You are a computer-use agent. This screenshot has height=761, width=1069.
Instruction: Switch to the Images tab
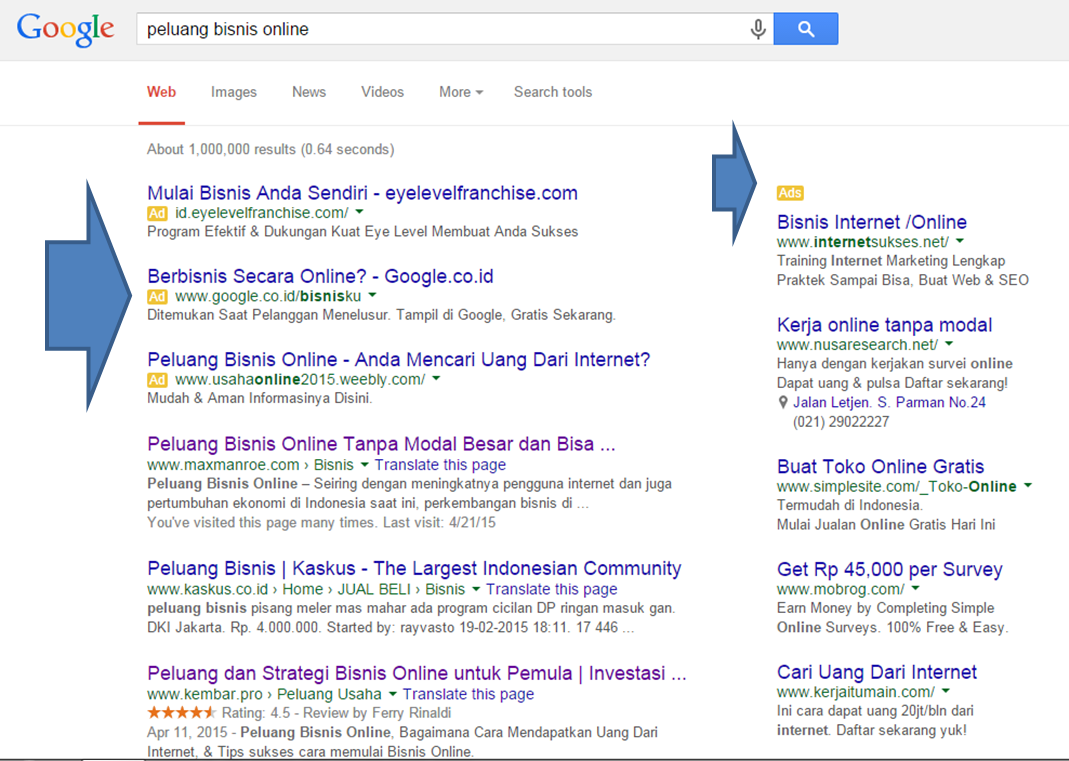point(234,92)
